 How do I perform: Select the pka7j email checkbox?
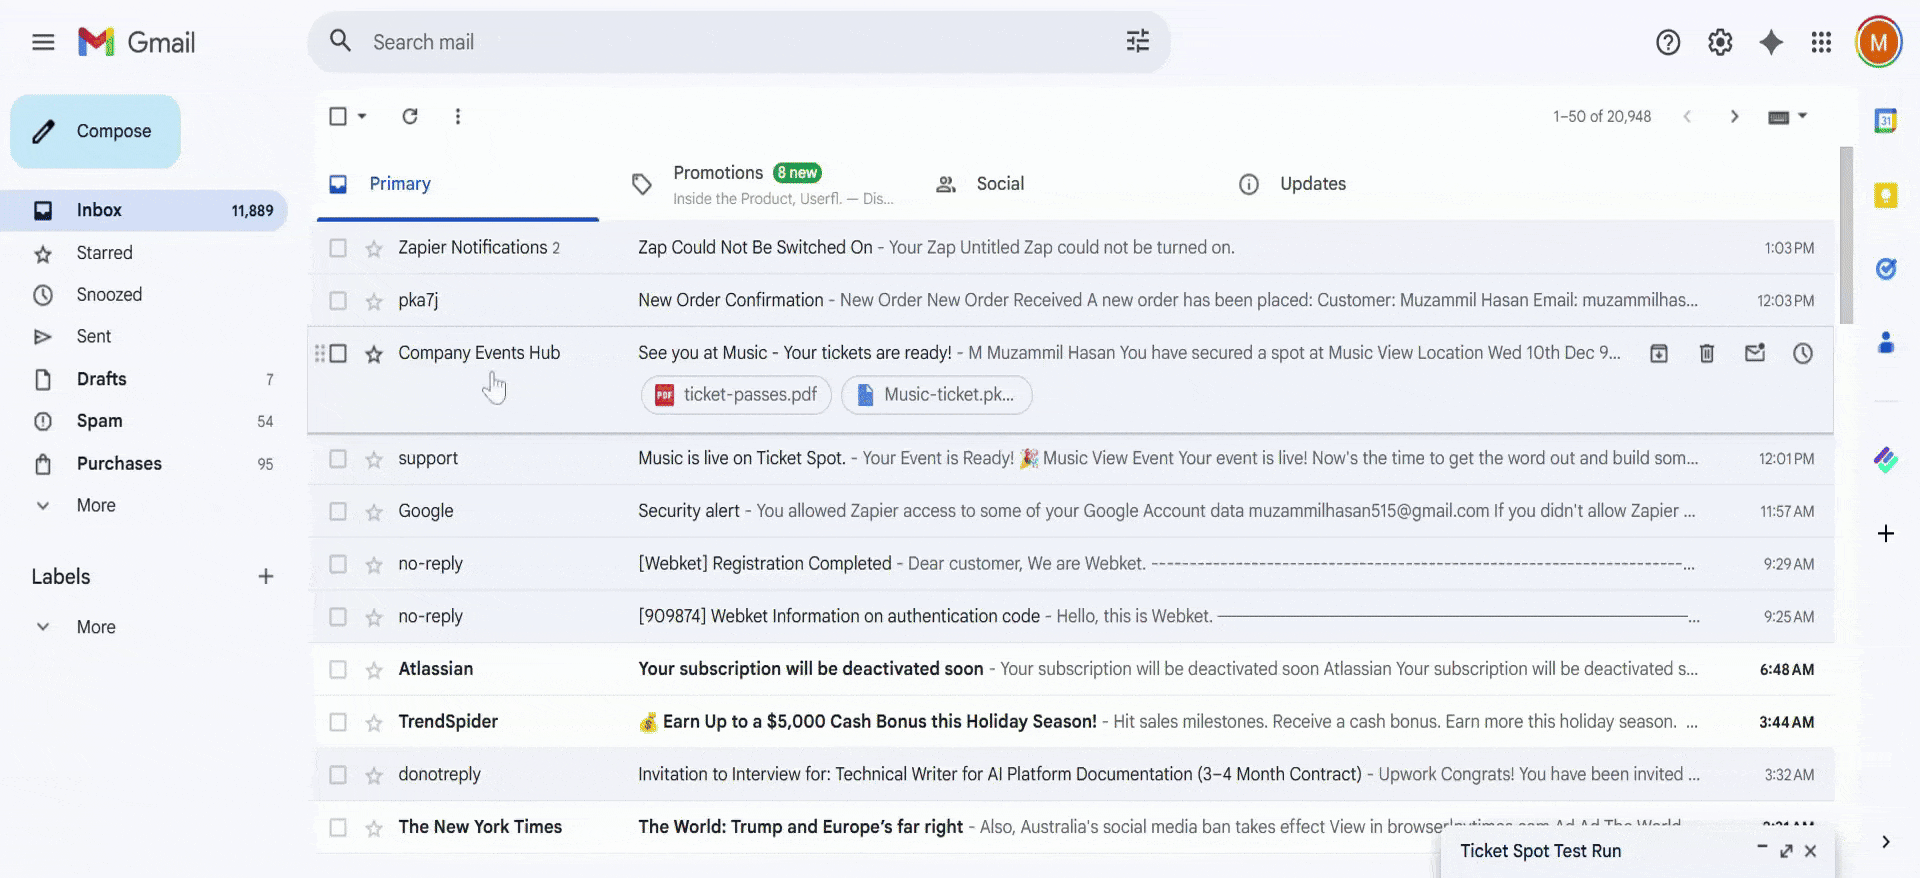coord(338,301)
